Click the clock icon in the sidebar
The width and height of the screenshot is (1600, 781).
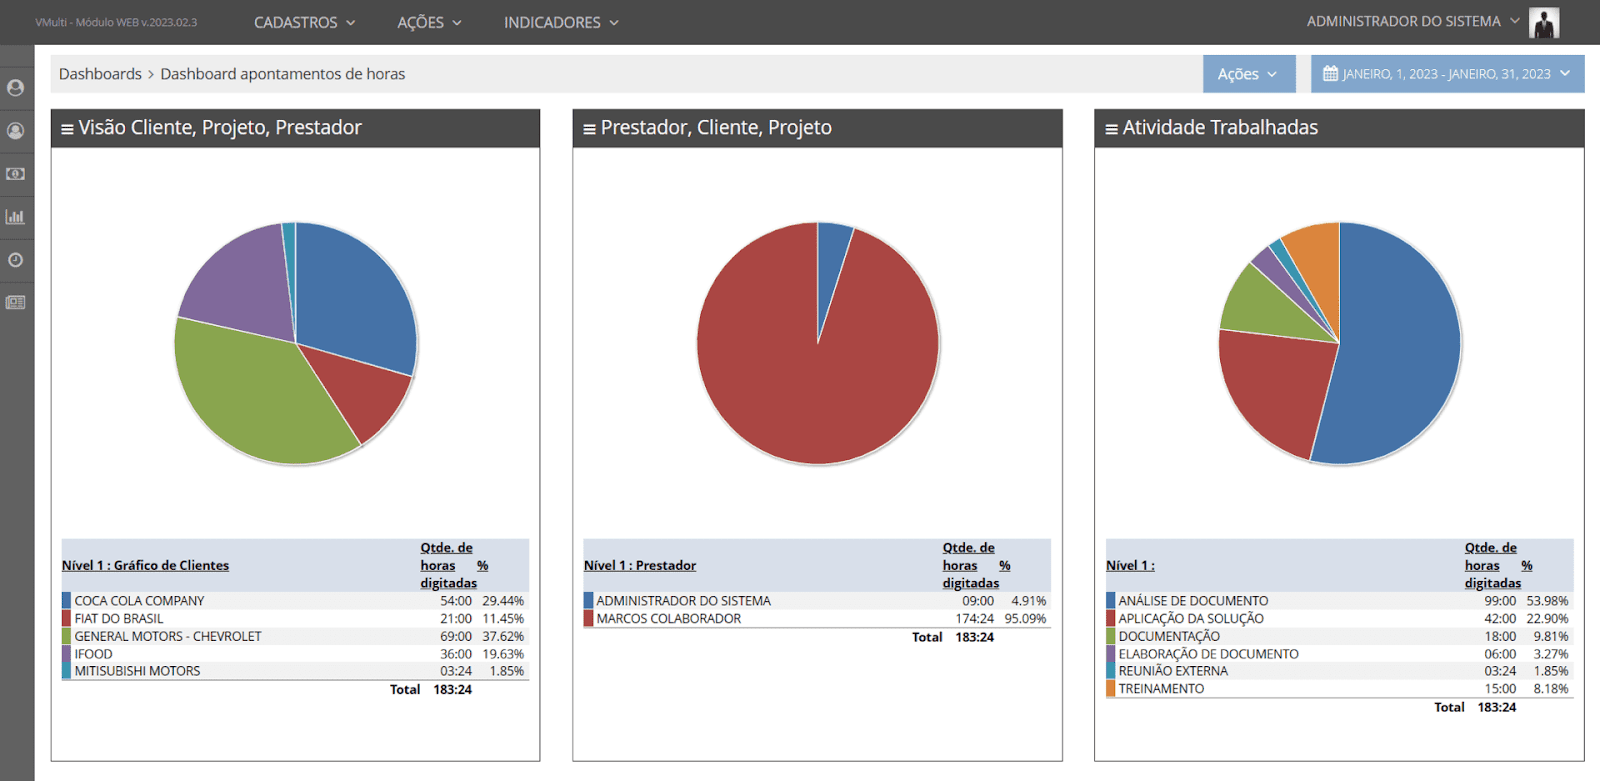click(x=15, y=260)
